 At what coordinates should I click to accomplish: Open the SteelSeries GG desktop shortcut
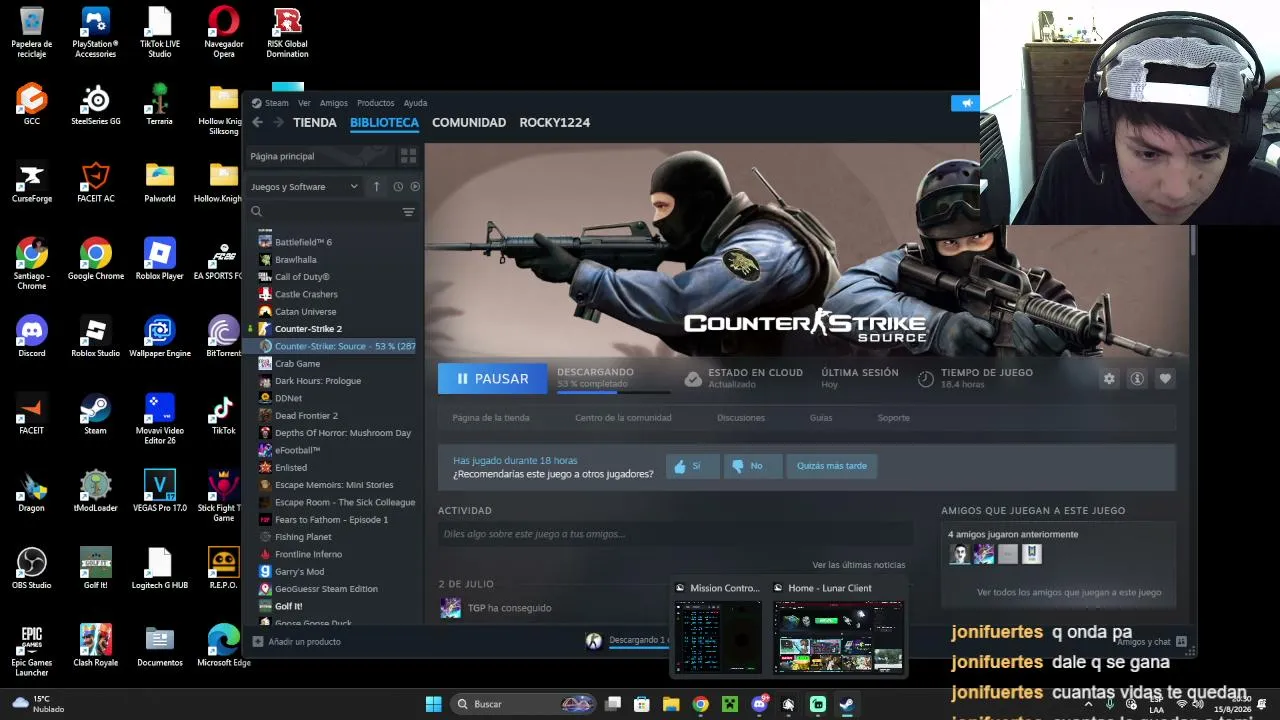coord(95,104)
